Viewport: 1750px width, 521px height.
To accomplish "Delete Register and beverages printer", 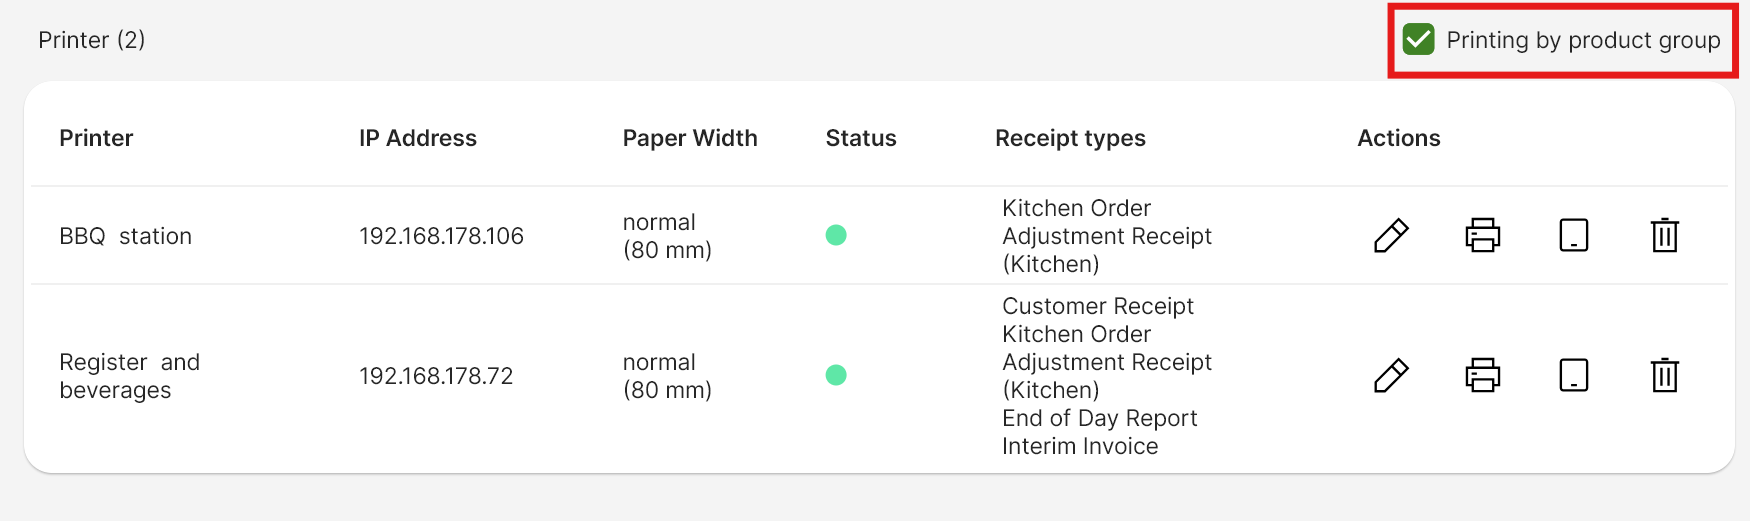I will tap(1665, 376).
